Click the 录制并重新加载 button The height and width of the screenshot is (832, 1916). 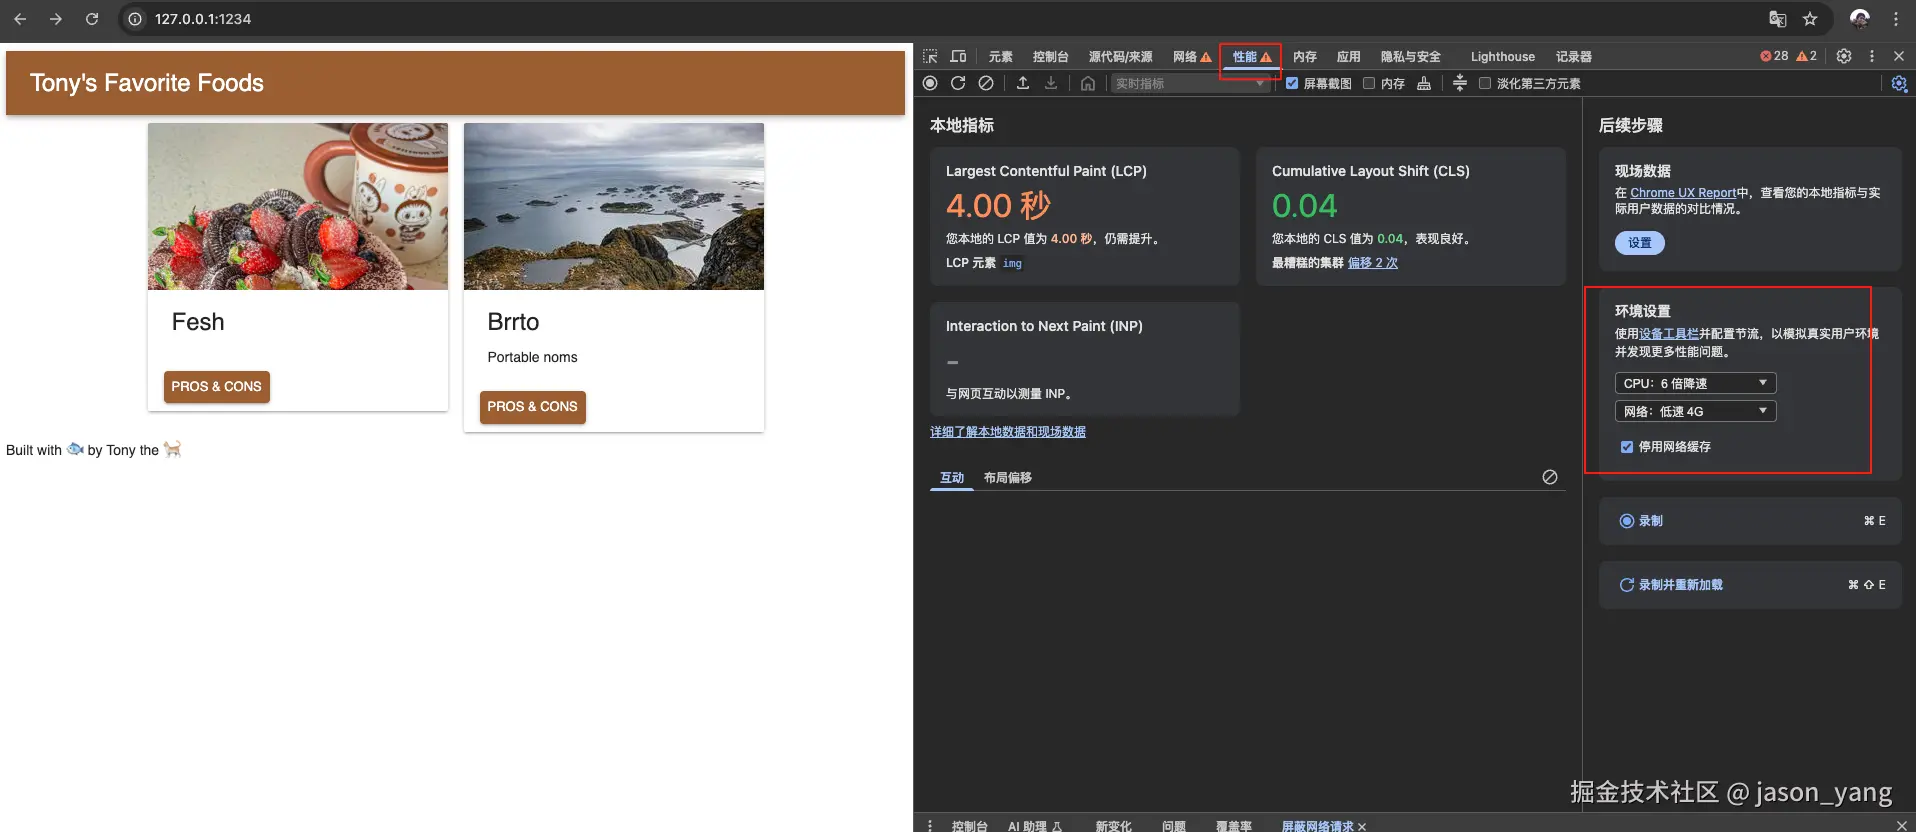tap(1750, 585)
